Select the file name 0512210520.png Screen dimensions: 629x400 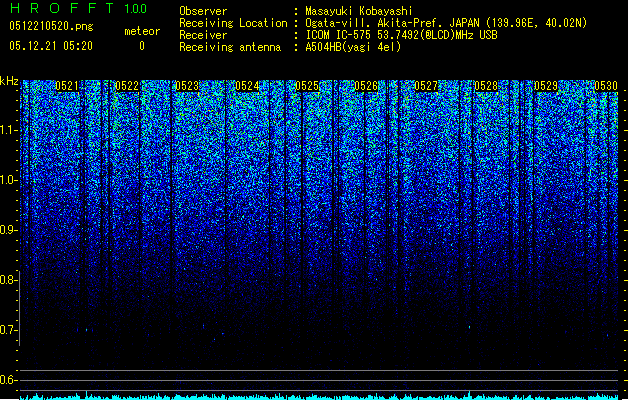[x=51, y=26]
